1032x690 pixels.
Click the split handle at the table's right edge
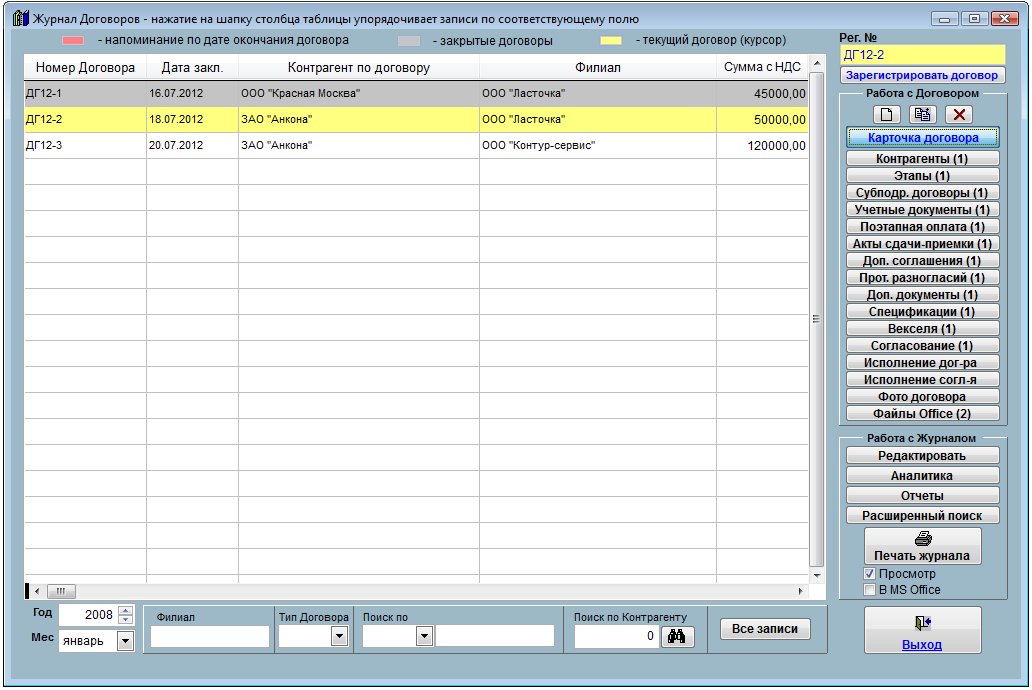coord(815,320)
